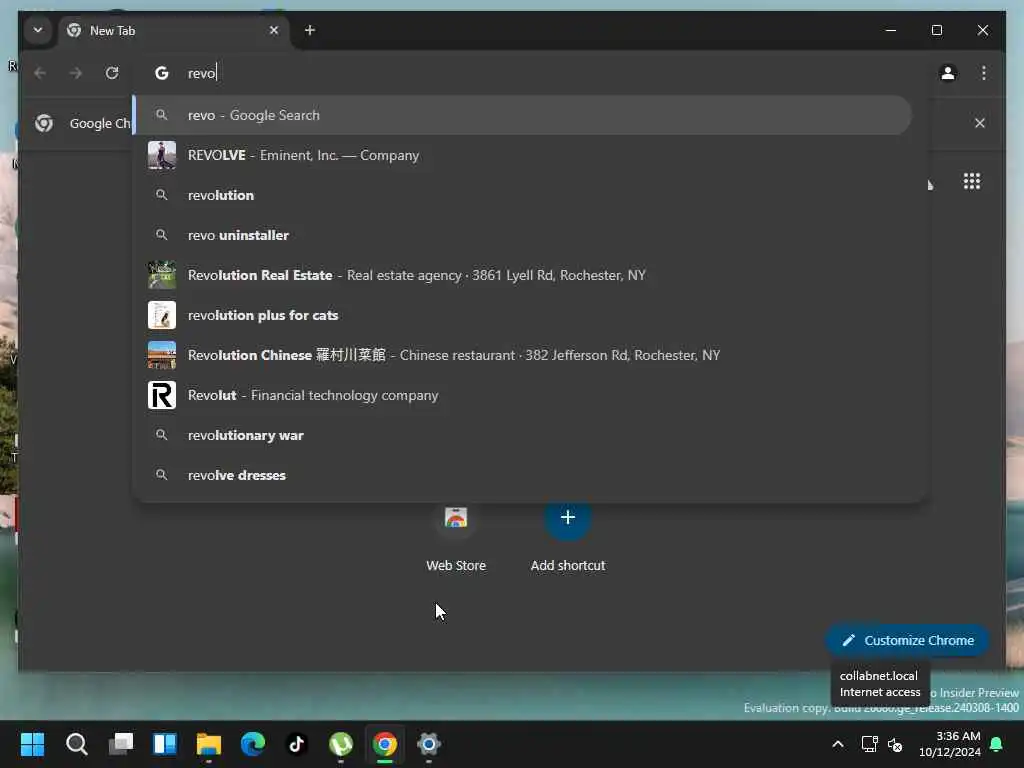This screenshot has height=768, width=1024.
Task: Open the Chrome three-dot menu
Action: click(984, 73)
